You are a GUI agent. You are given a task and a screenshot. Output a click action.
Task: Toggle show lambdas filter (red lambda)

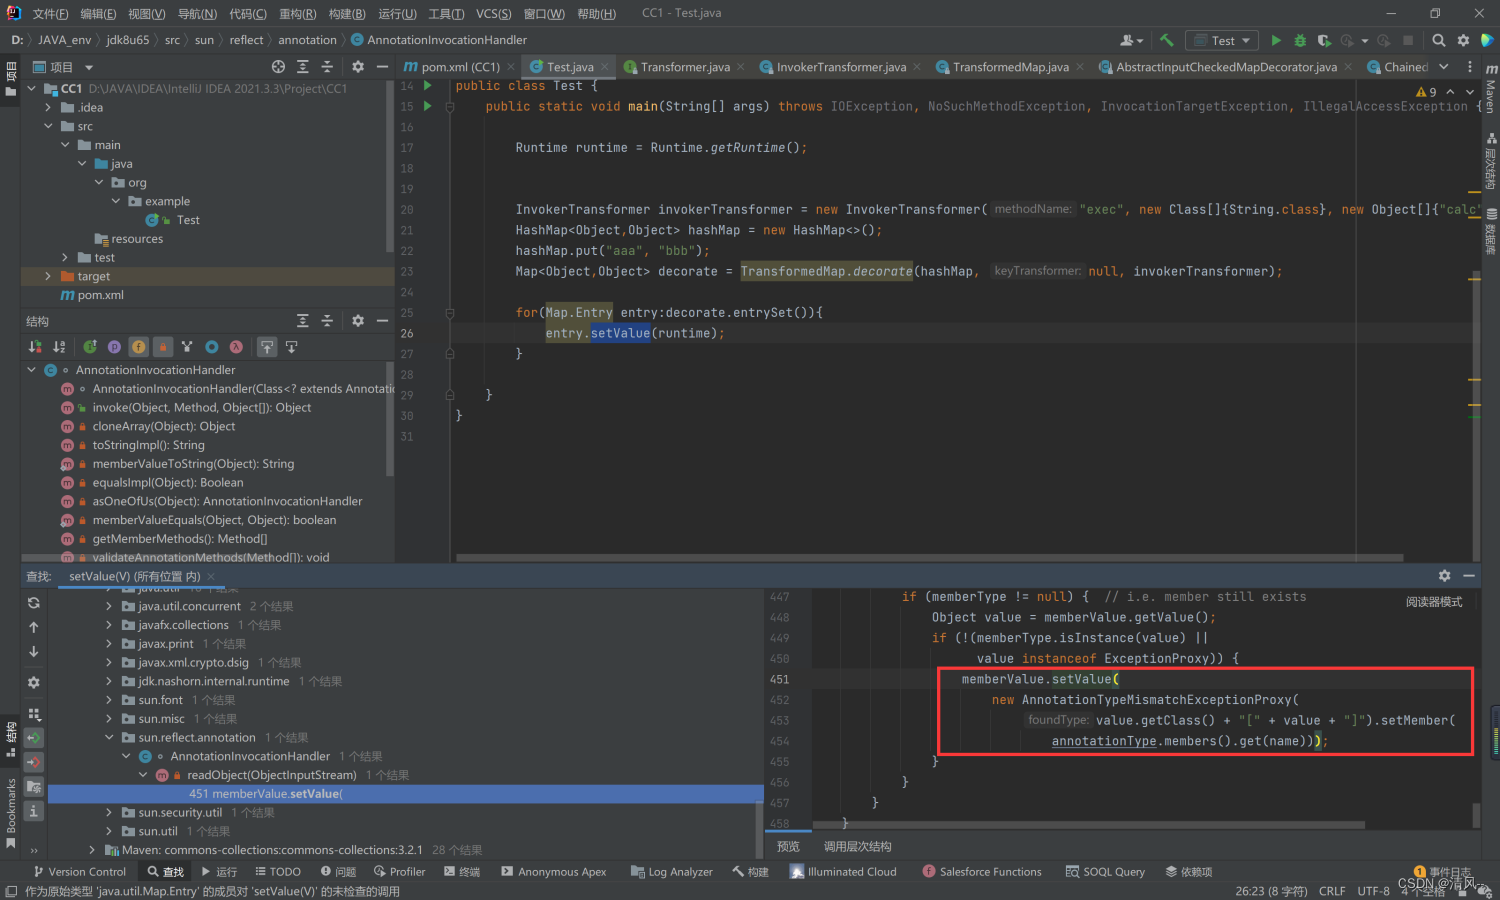236,347
